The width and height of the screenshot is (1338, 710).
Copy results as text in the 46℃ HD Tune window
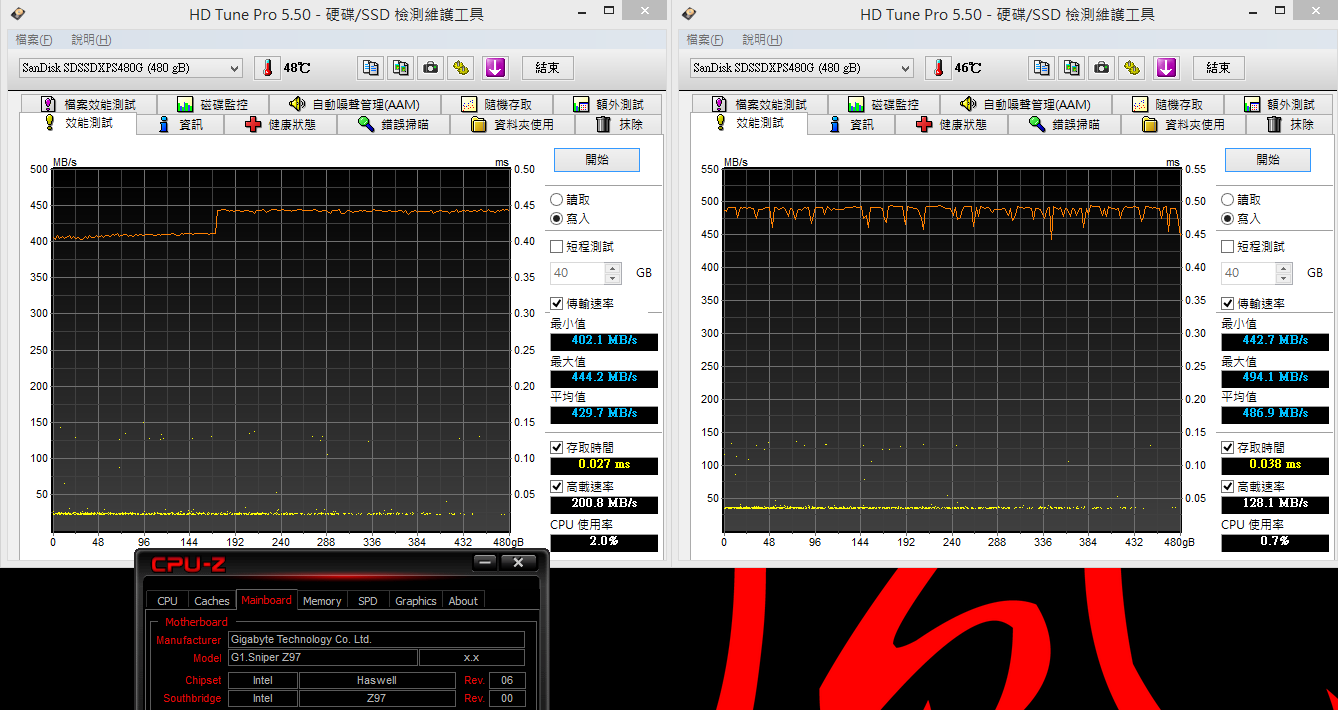click(x=1042, y=68)
